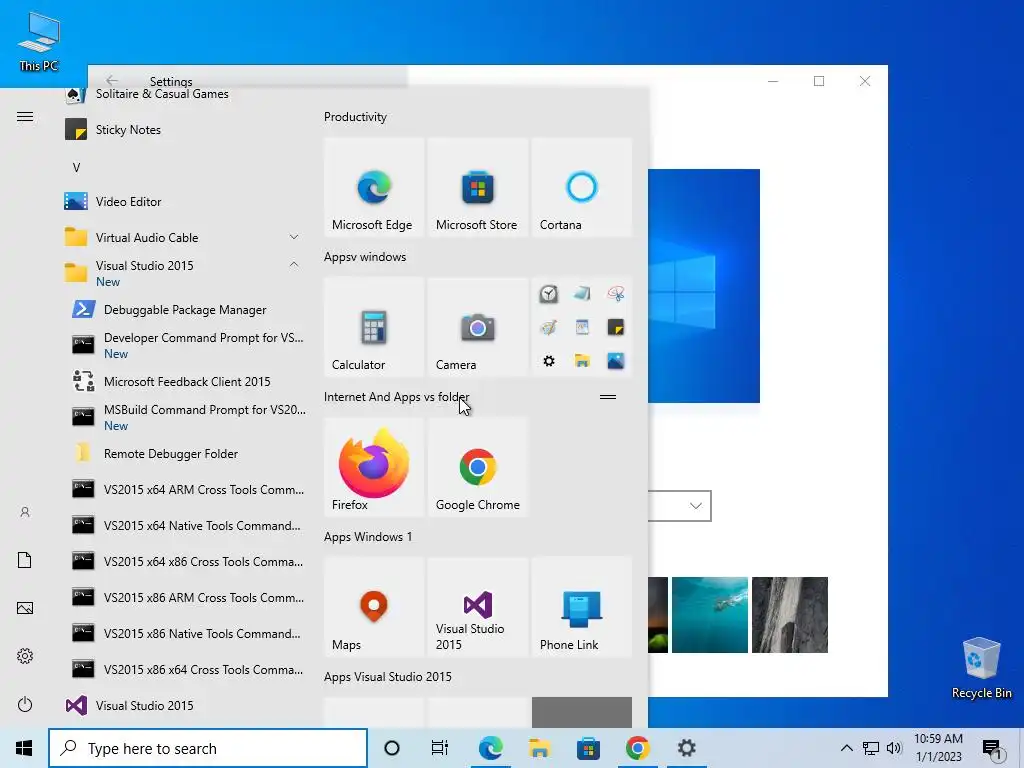Click the Productivity group title

pos(355,117)
